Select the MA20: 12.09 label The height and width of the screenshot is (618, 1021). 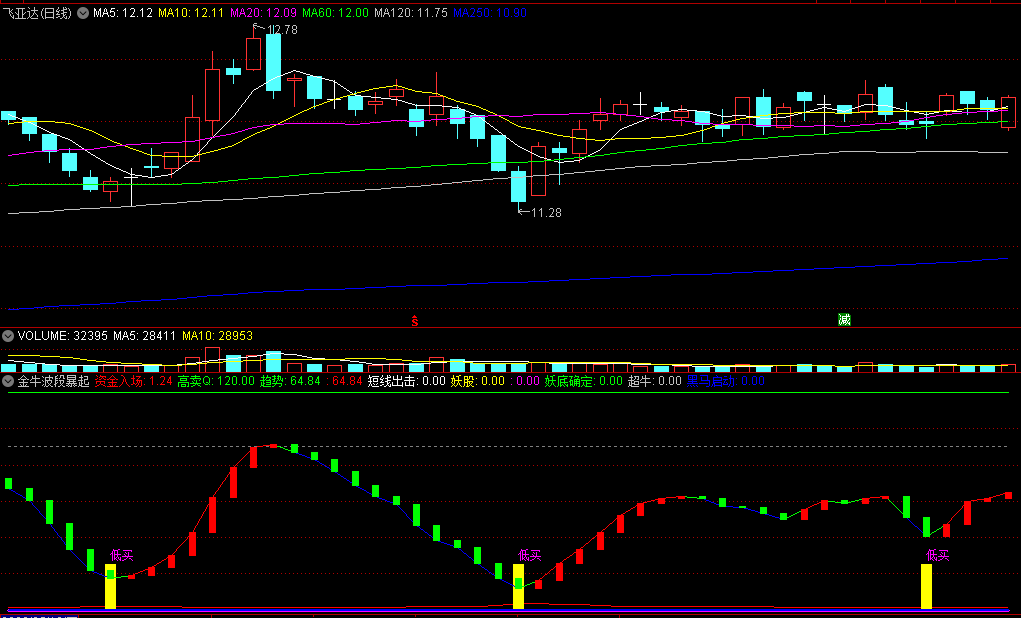point(264,12)
